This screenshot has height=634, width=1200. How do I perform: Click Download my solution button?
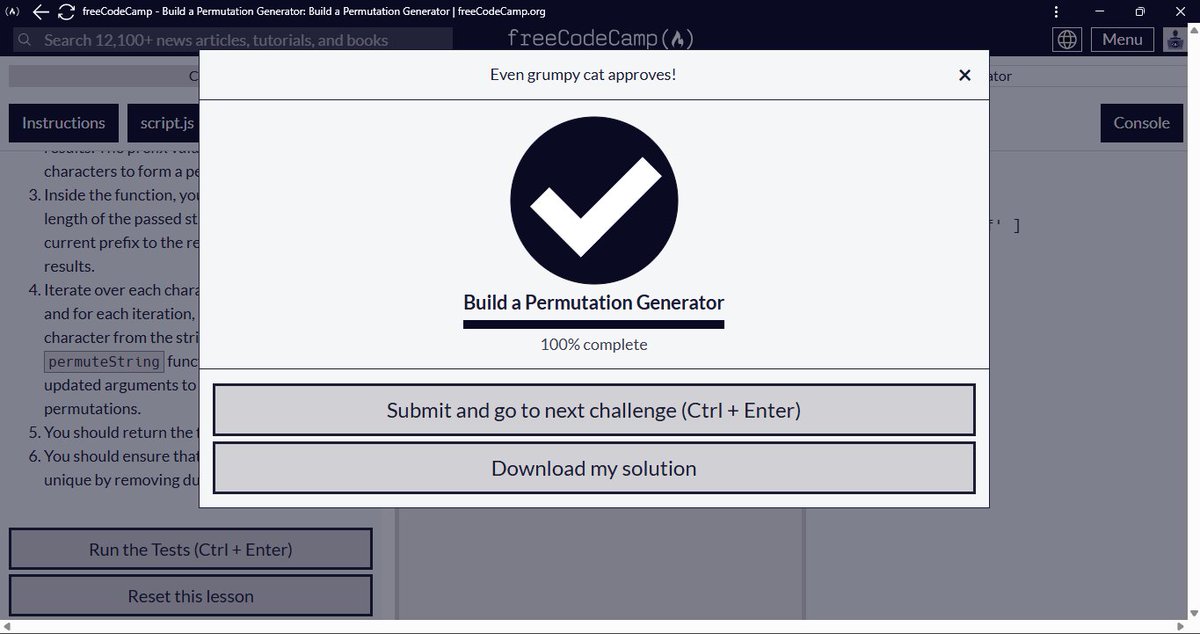point(594,468)
